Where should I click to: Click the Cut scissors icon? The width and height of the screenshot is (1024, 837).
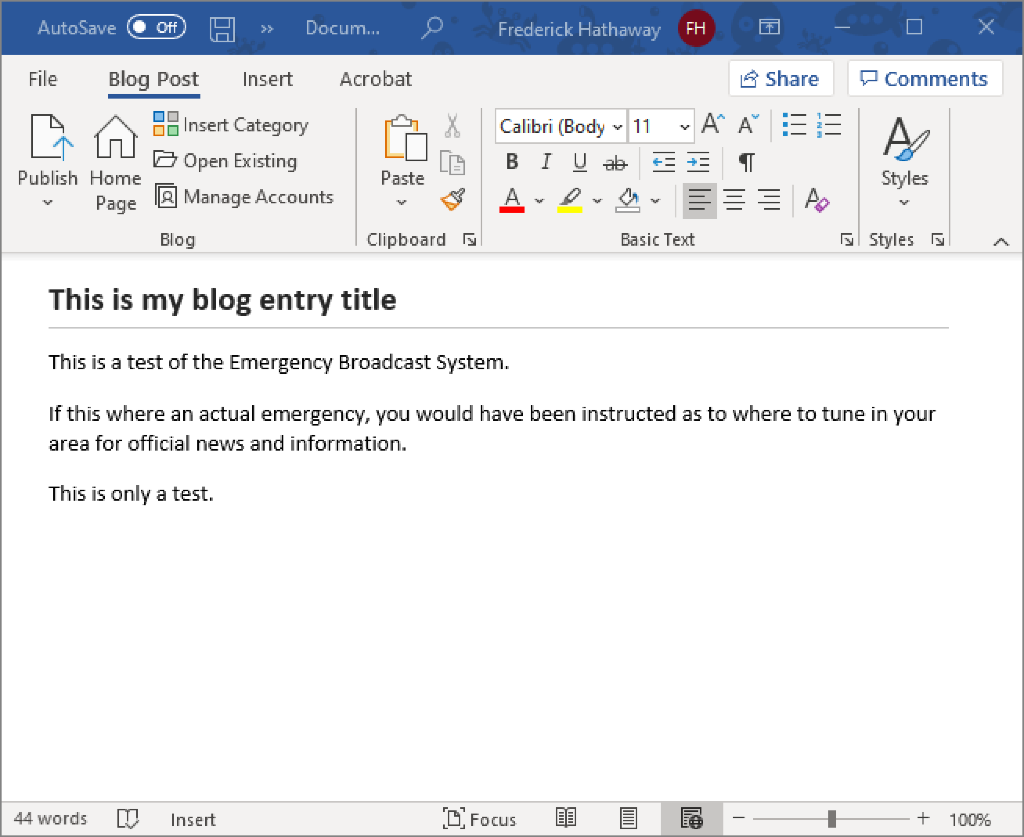coord(452,126)
